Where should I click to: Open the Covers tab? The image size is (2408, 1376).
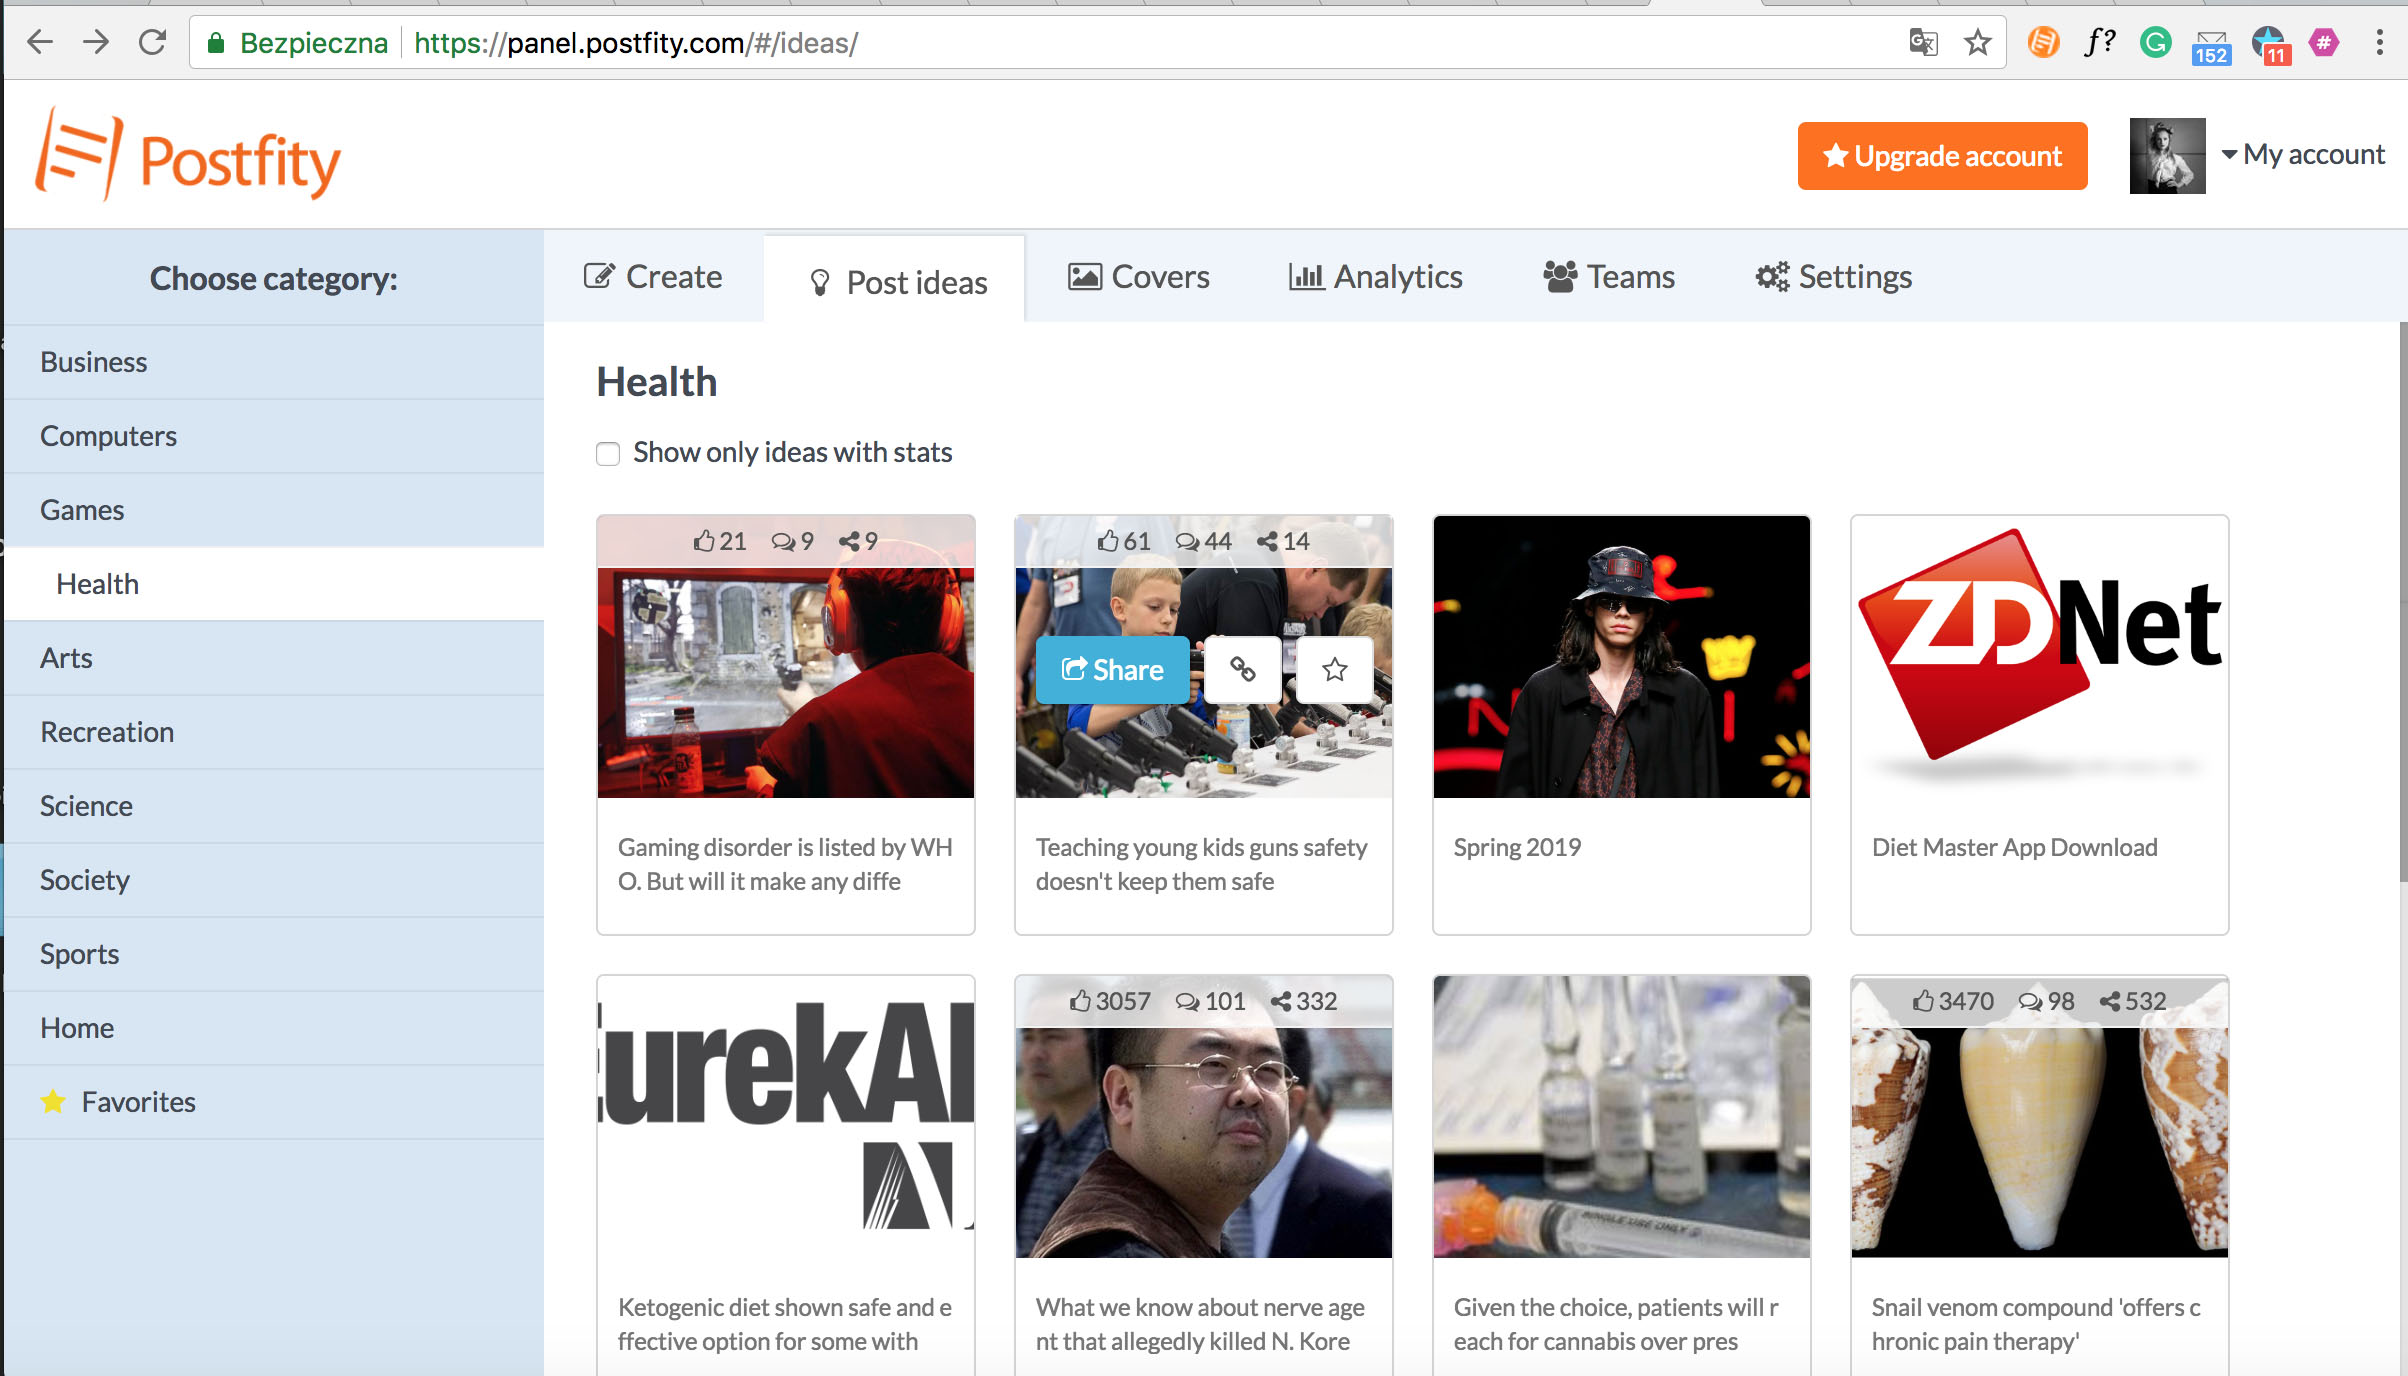[1138, 276]
